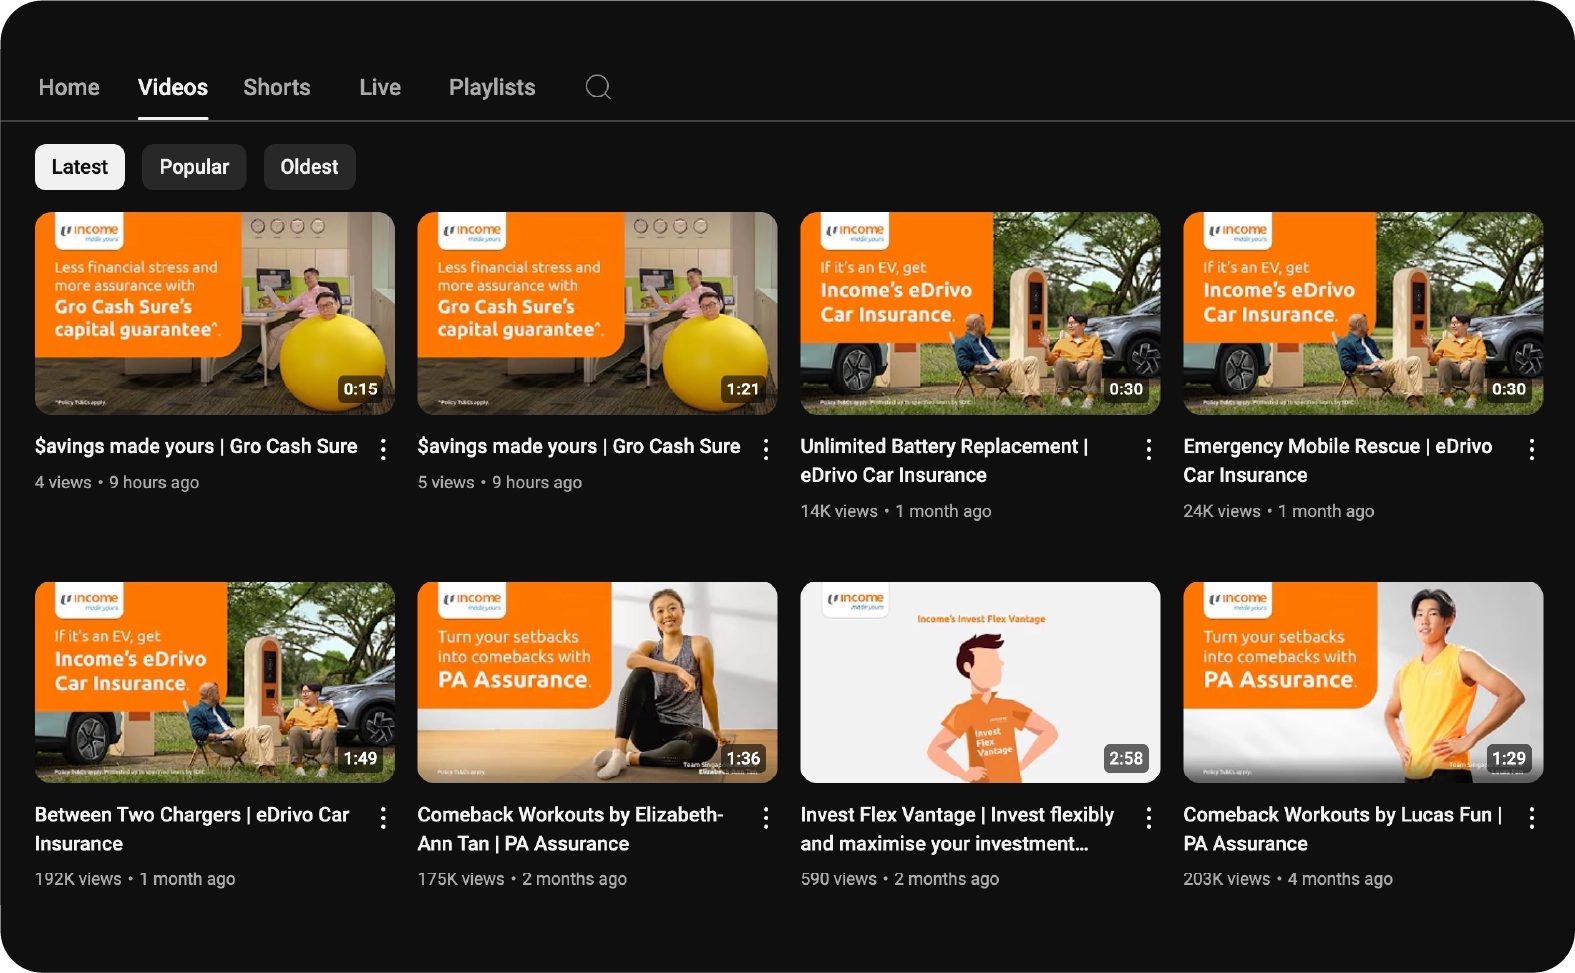This screenshot has height=973, width=1575.
Task: Click '175K views • 2 months ago' text
Action: tap(522, 879)
